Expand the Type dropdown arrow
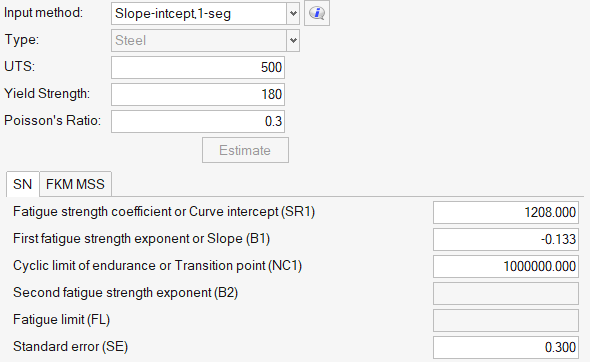Image resolution: width=590 pixels, height=362 pixels. pos(293,40)
